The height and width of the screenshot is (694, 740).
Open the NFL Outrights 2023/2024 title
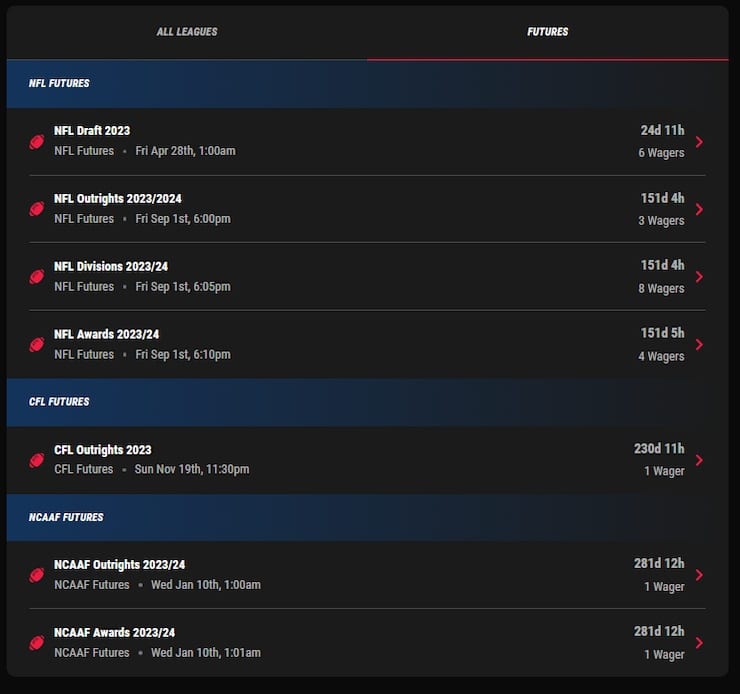click(x=118, y=199)
